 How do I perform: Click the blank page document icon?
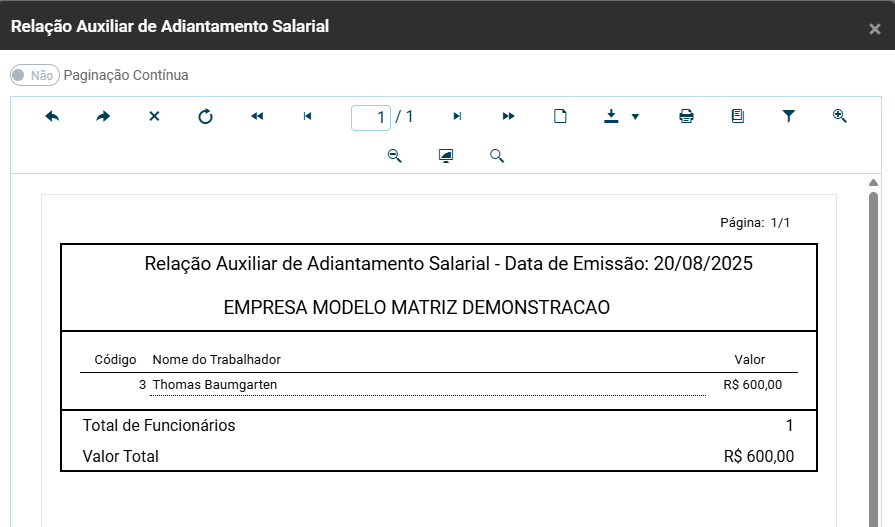coord(560,117)
